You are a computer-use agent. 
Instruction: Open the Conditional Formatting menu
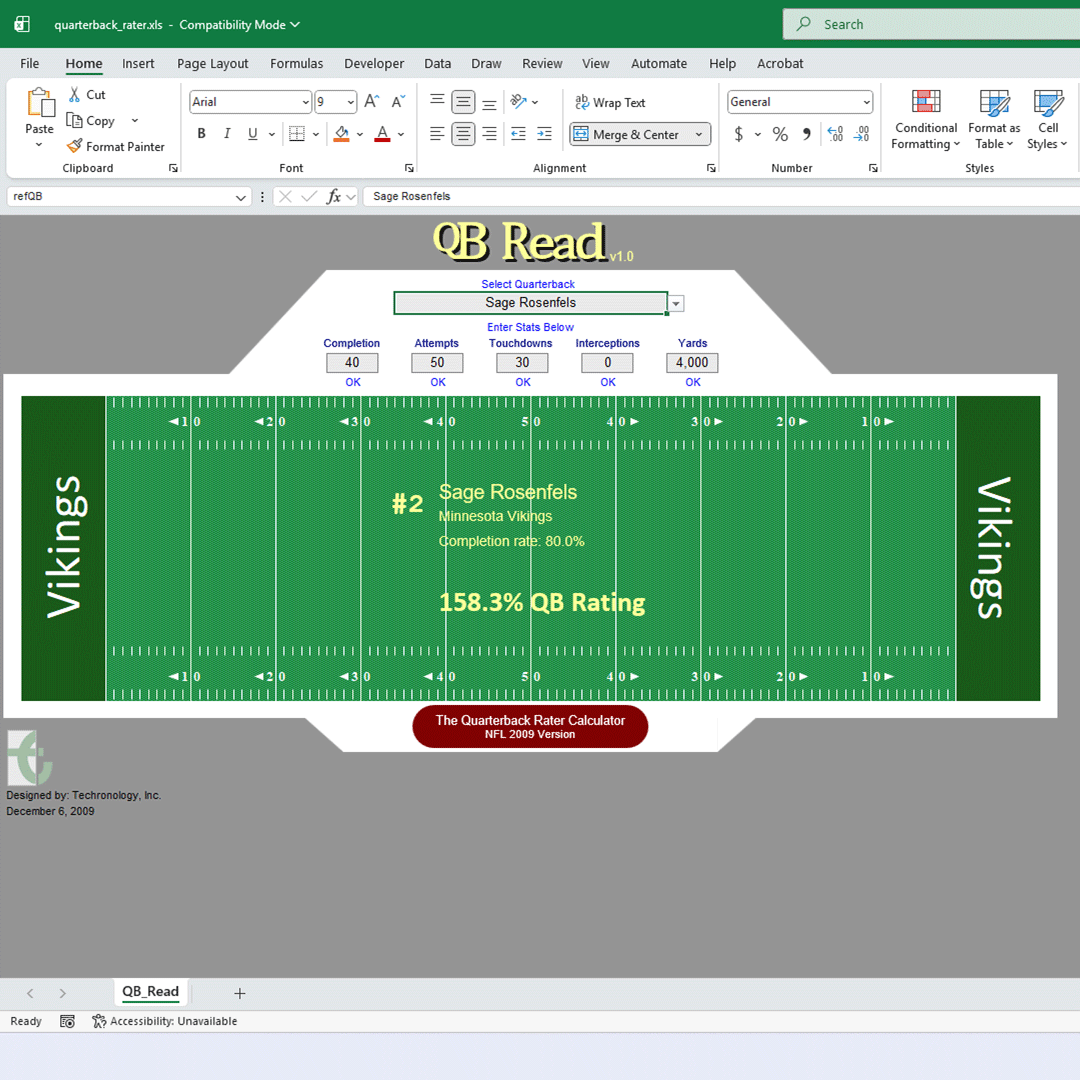coord(925,118)
